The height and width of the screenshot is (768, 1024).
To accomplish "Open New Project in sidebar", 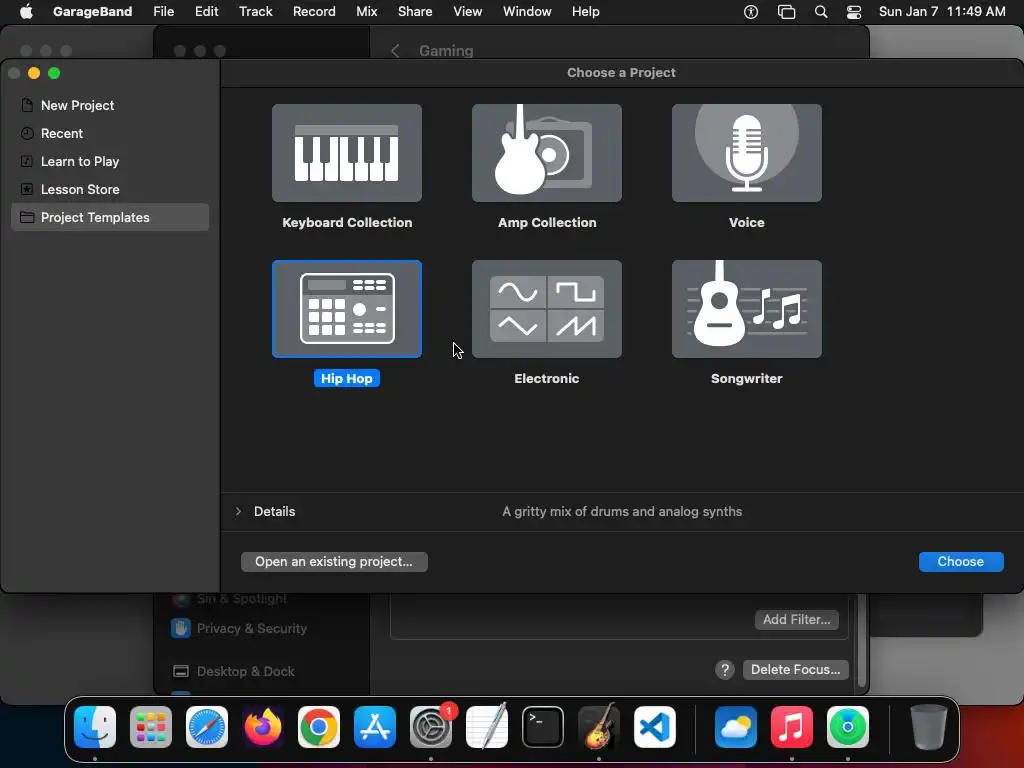I will (110, 105).
